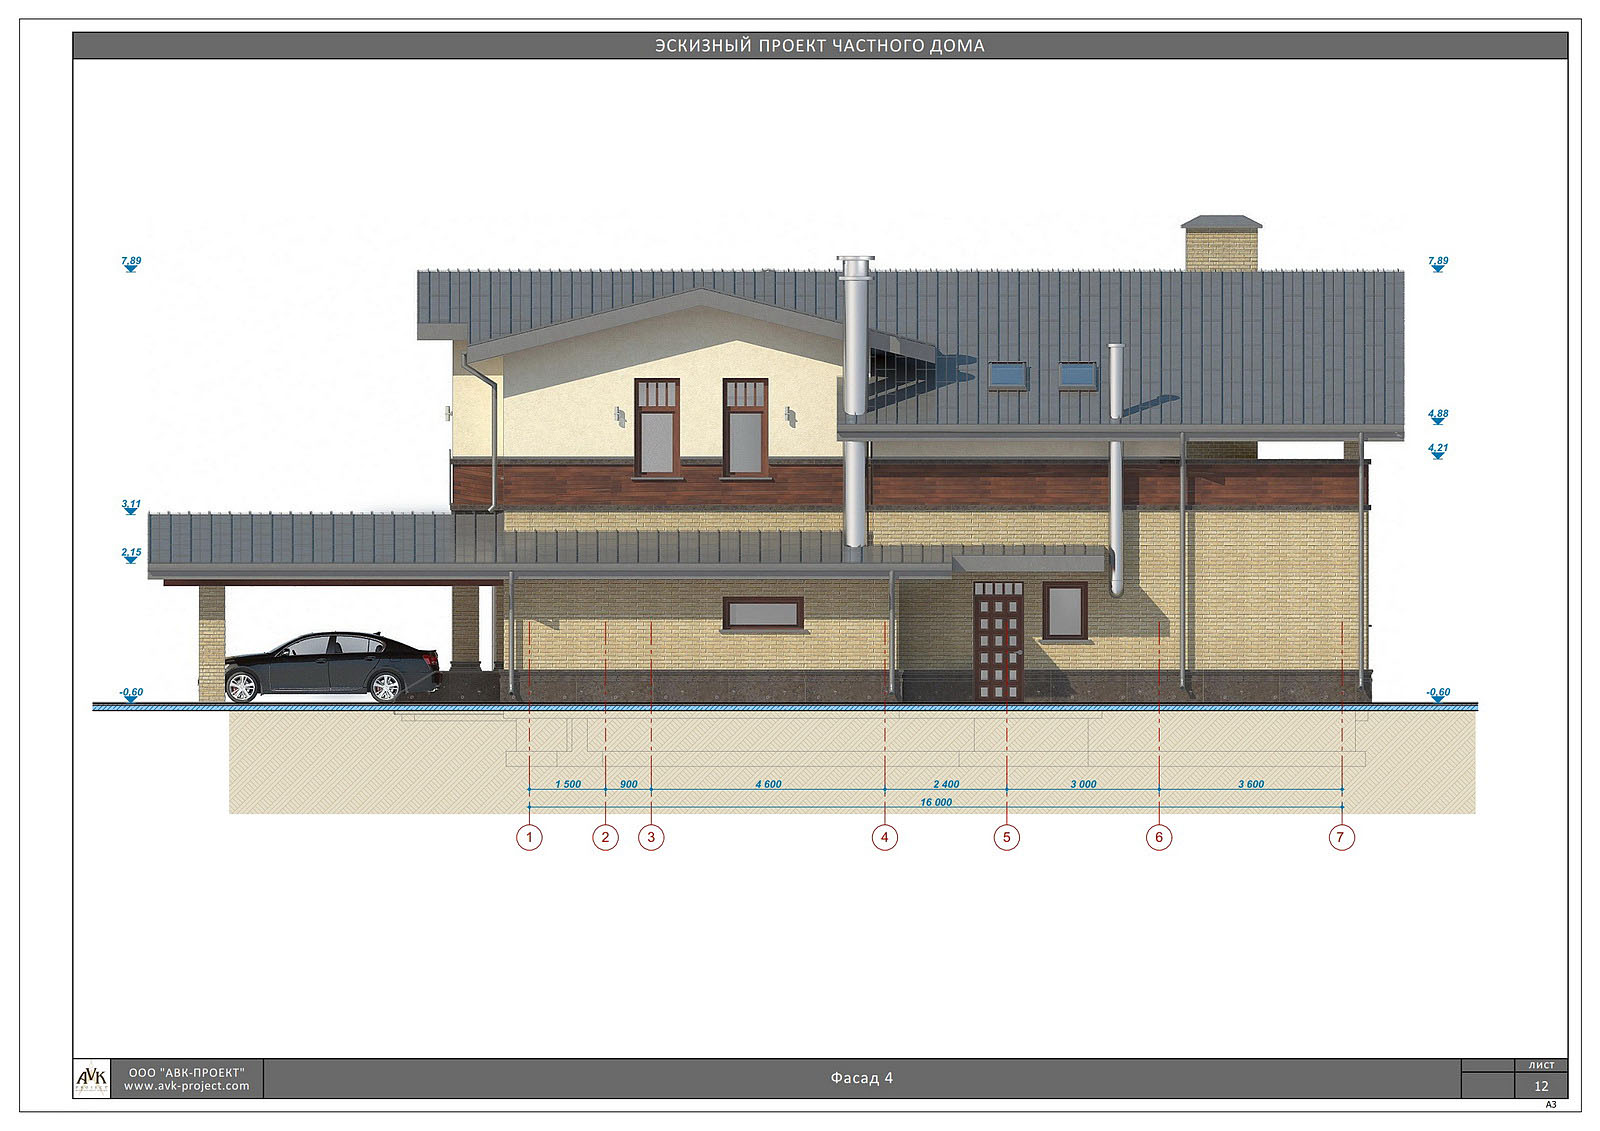Image resolution: width=1600 pixels, height=1131 pixels.
Task: Click the brown entrance door
Action: coord(998,640)
